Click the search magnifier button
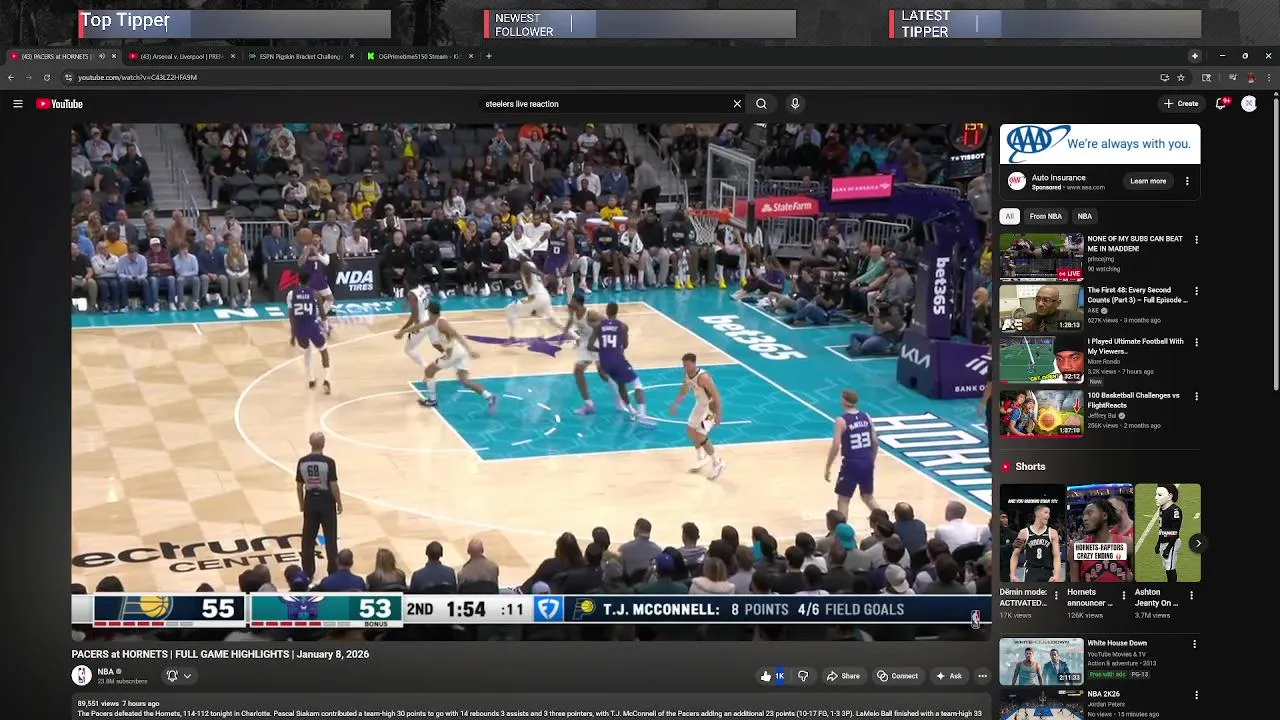 pyautogui.click(x=761, y=104)
